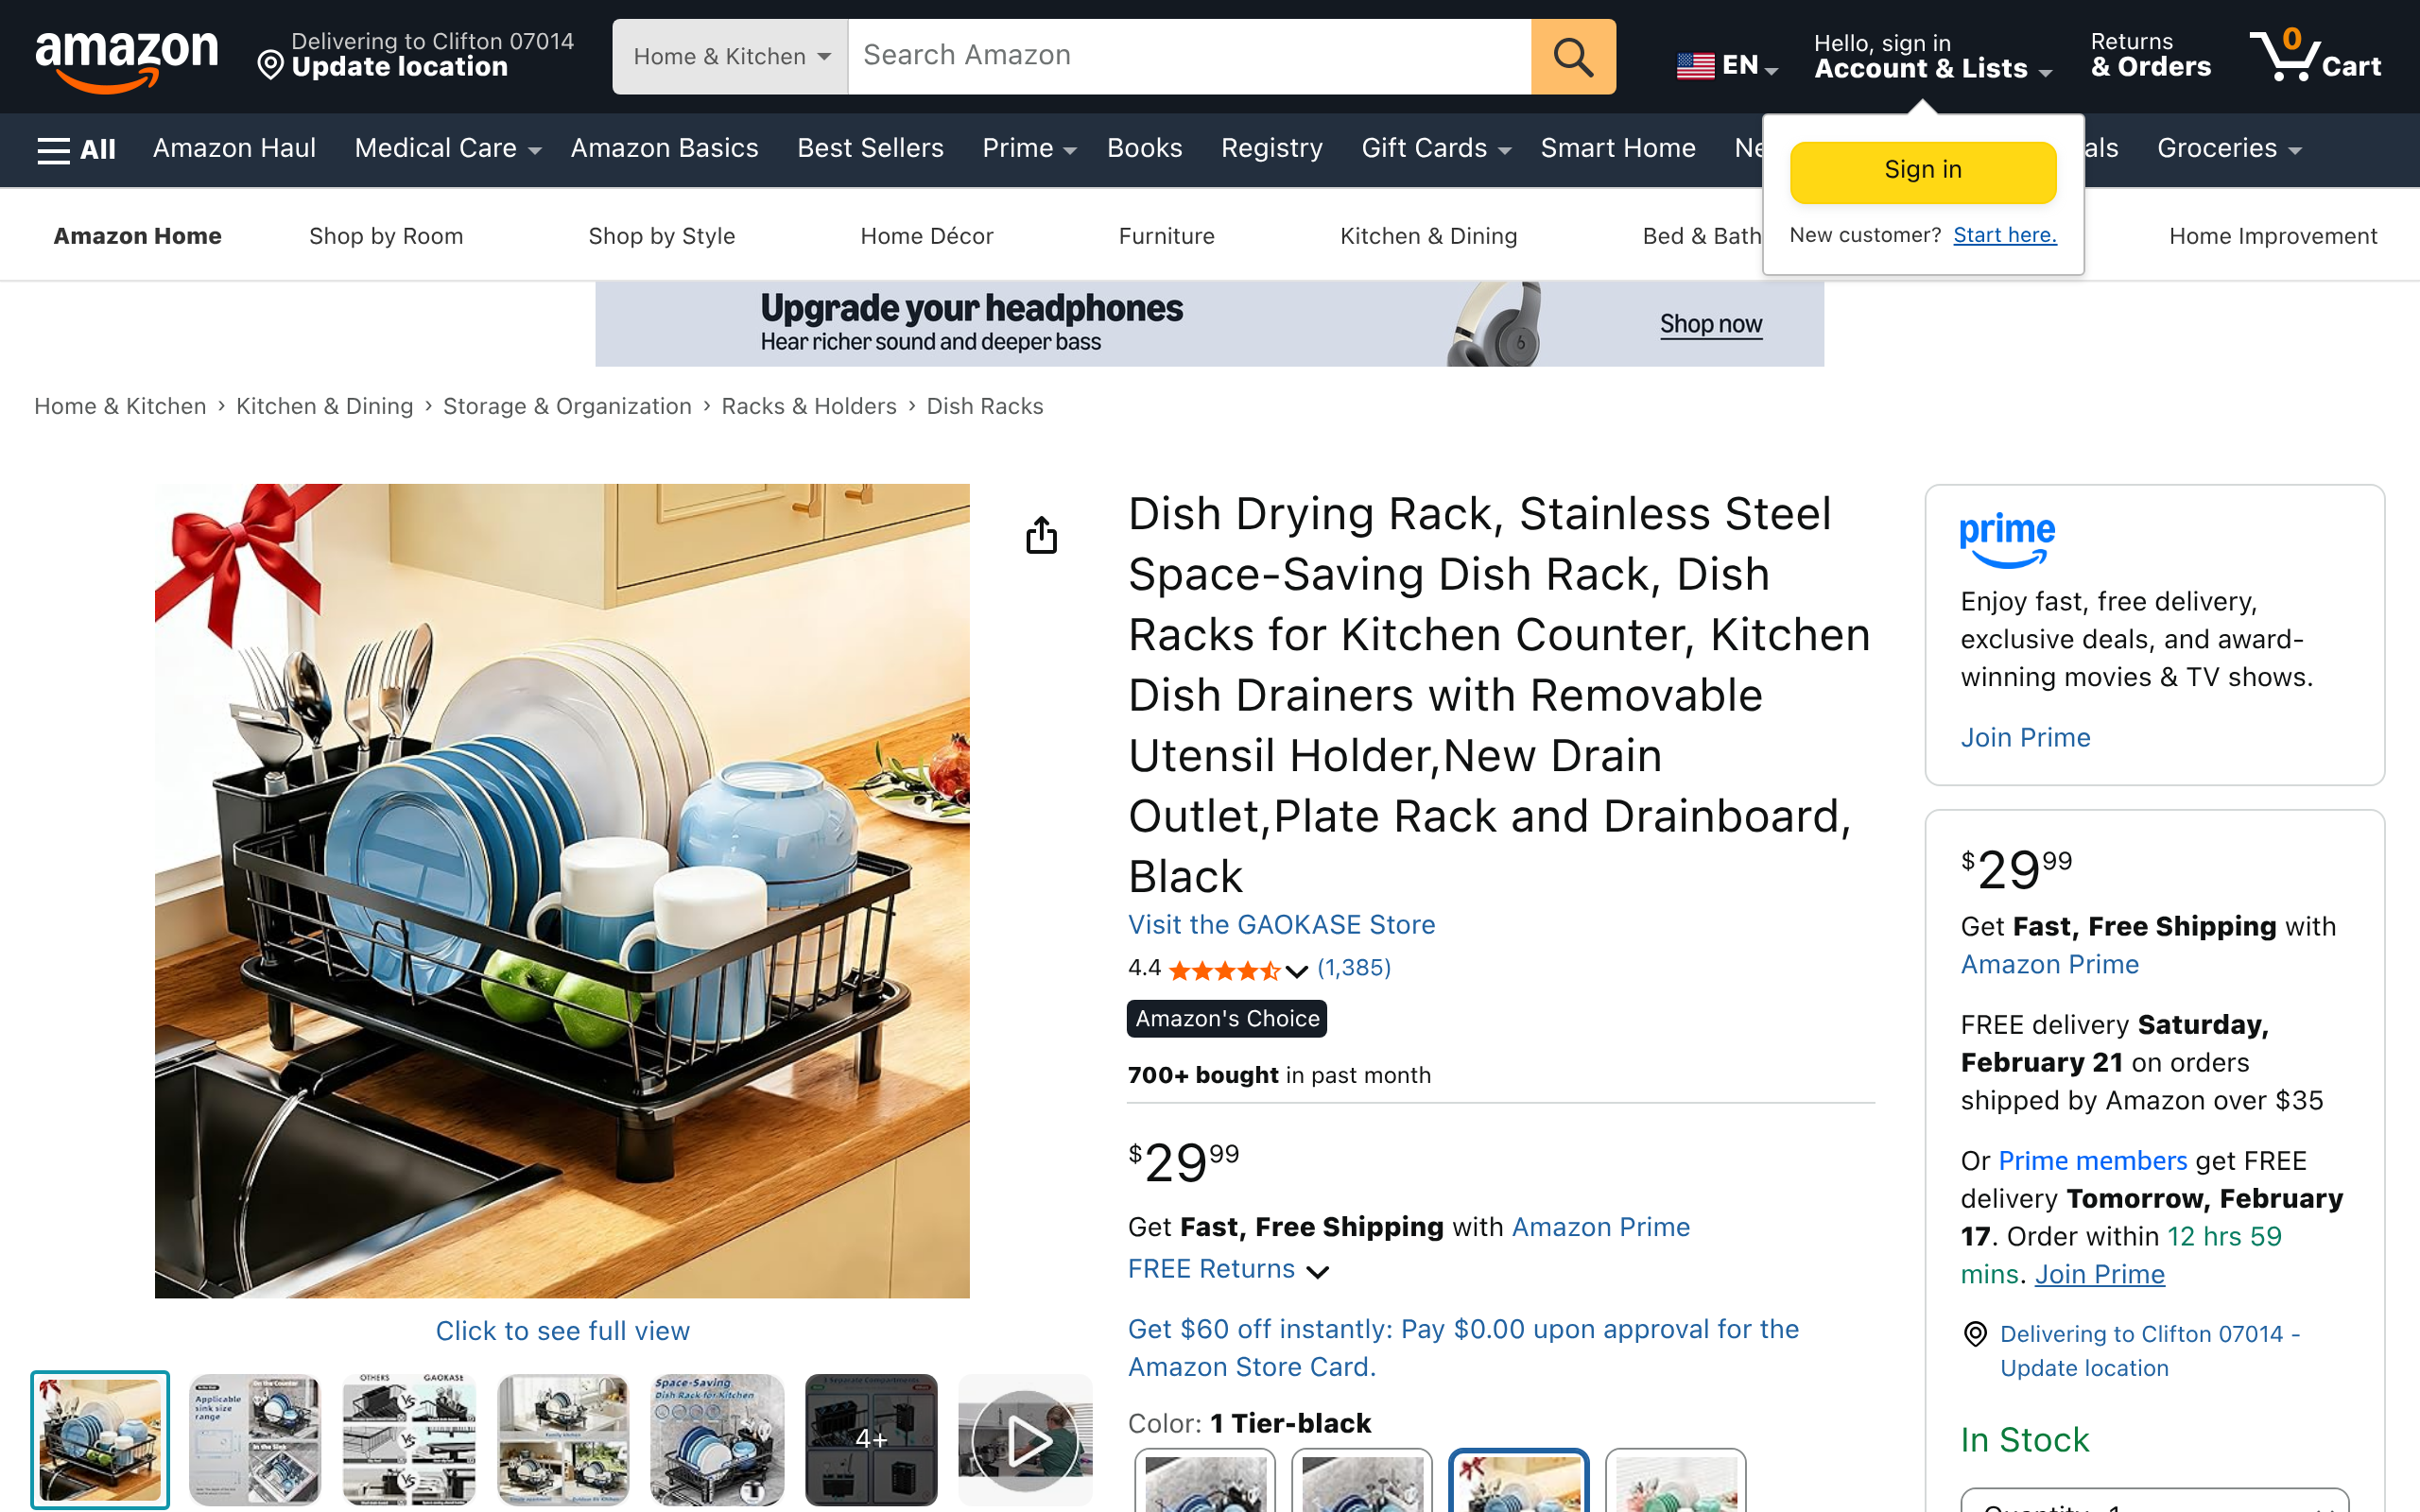Click the prime logo in sidebar
Image resolution: width=2420 pixels, height=1512 pixels.
[x=2006, y=539]
